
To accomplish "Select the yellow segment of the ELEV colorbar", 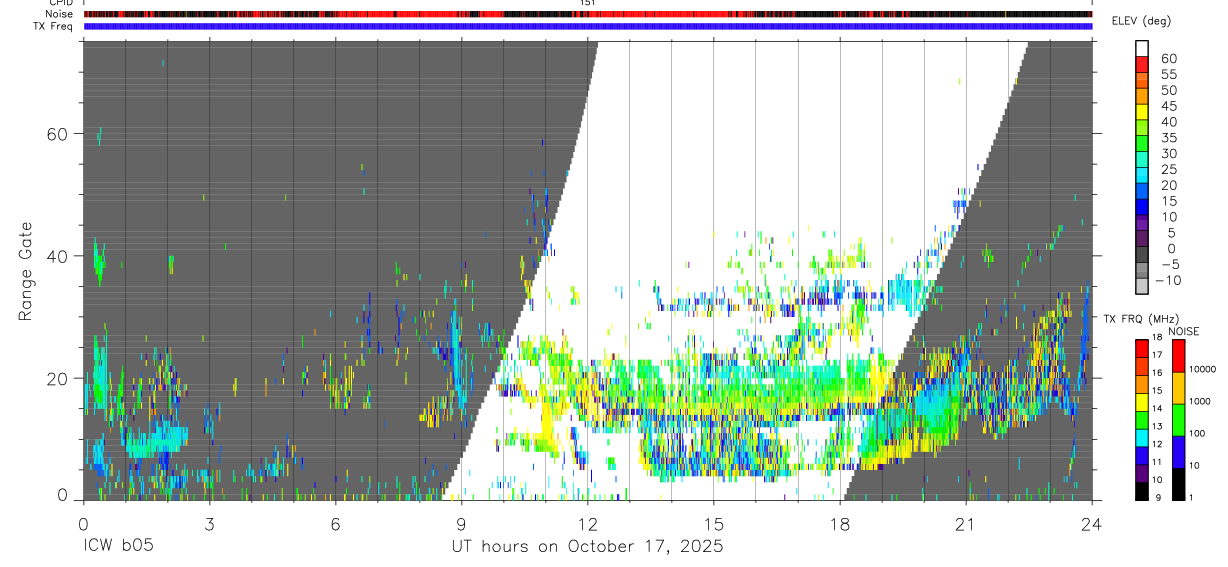I will click(x=1142, y=112).
